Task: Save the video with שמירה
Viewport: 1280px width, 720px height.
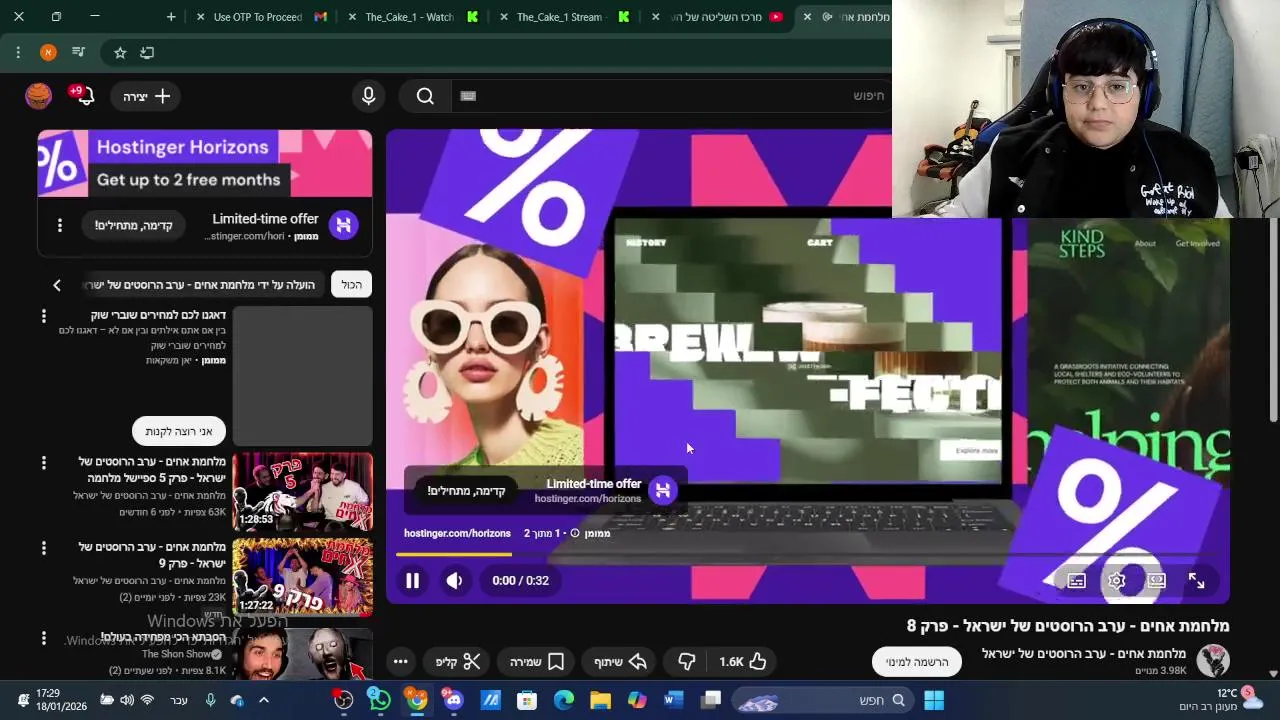Action: (x=537, y=661)
